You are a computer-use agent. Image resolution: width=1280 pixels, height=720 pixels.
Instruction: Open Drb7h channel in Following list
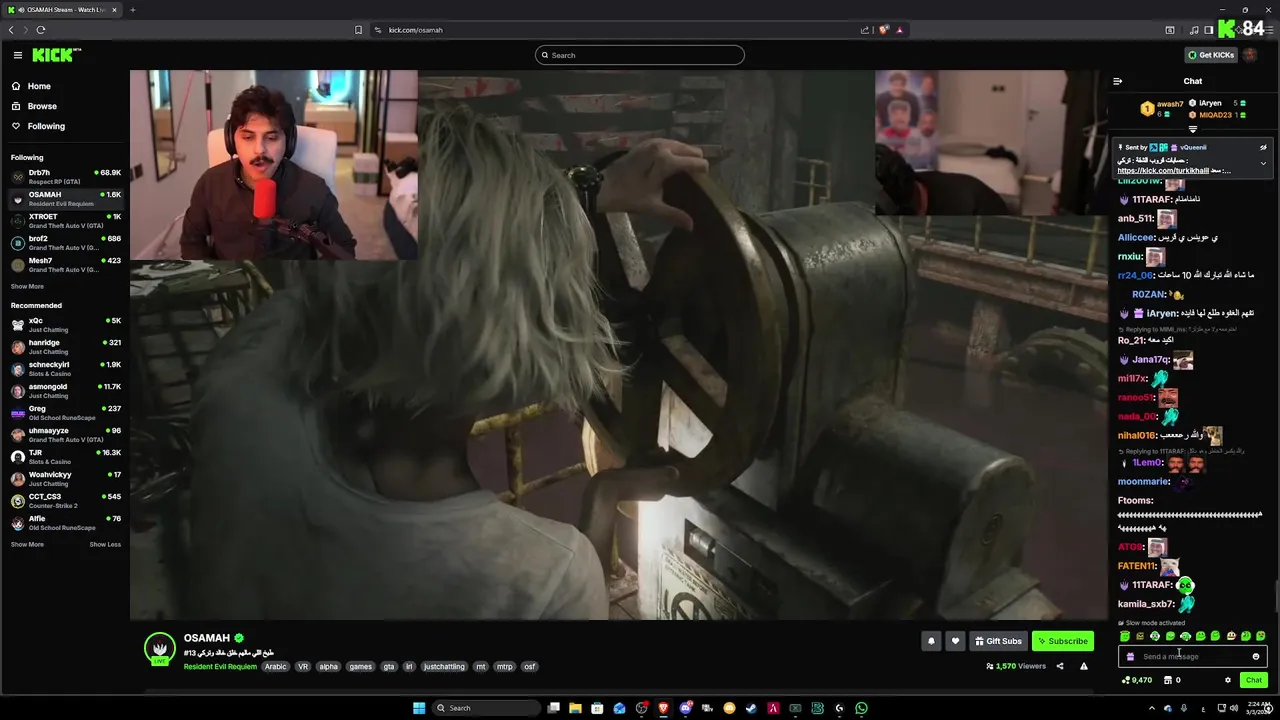pos(65,177)
